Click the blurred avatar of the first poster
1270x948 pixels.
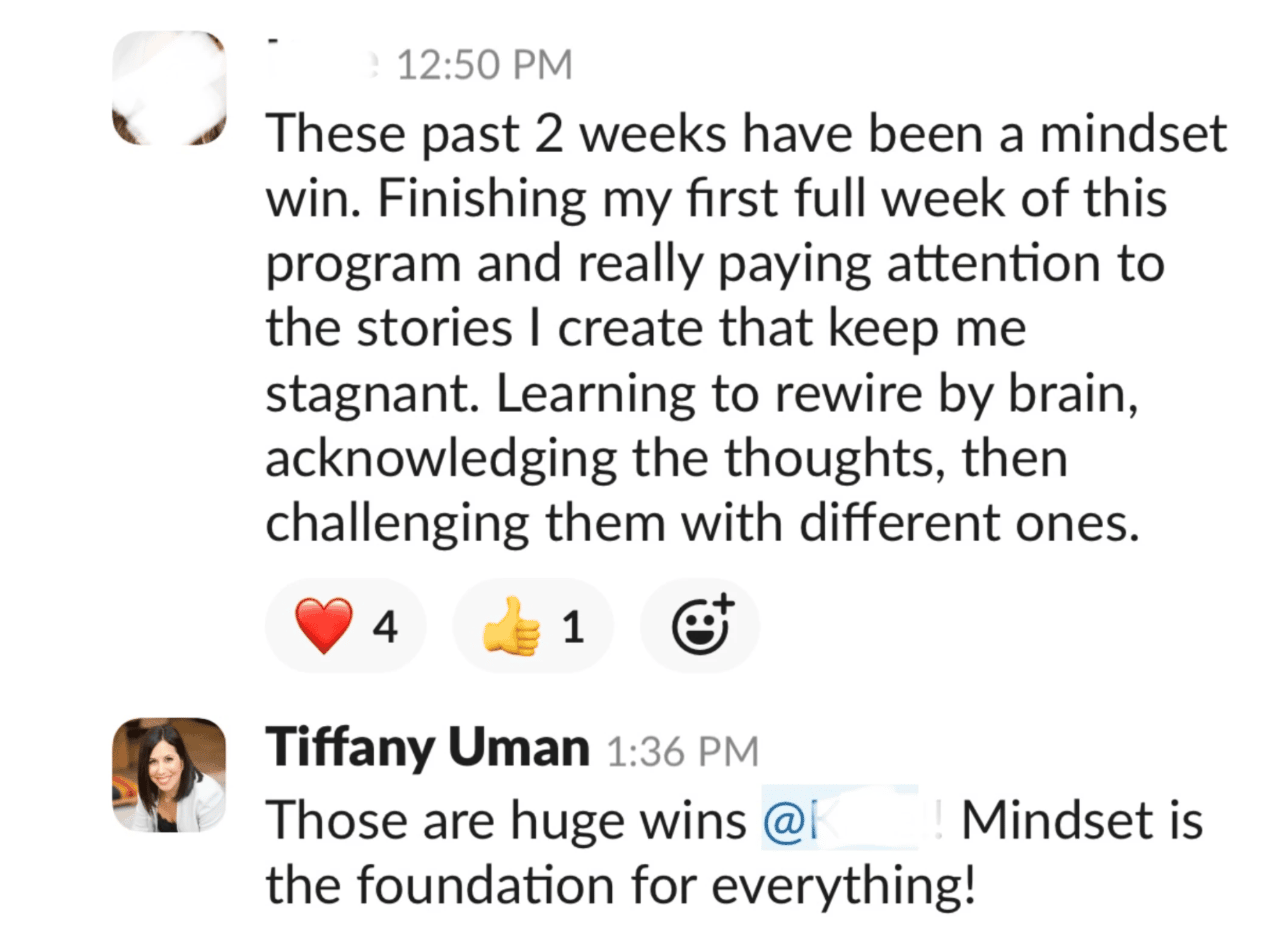point(168,88)
